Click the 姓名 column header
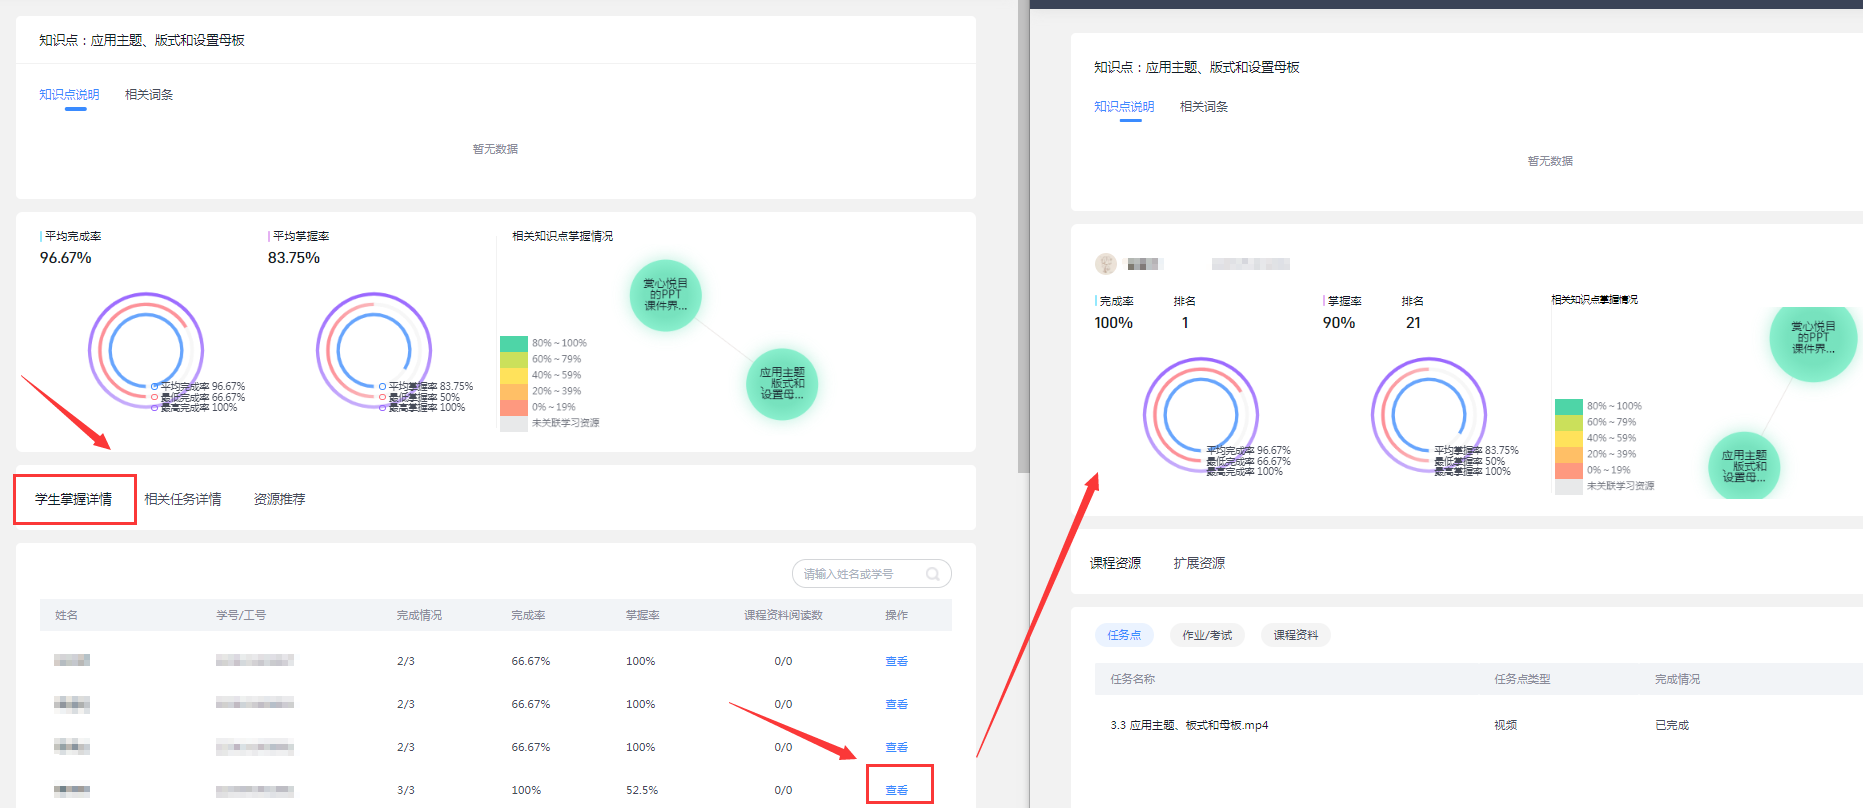The image size is (1863, 808). click(67, 615)
